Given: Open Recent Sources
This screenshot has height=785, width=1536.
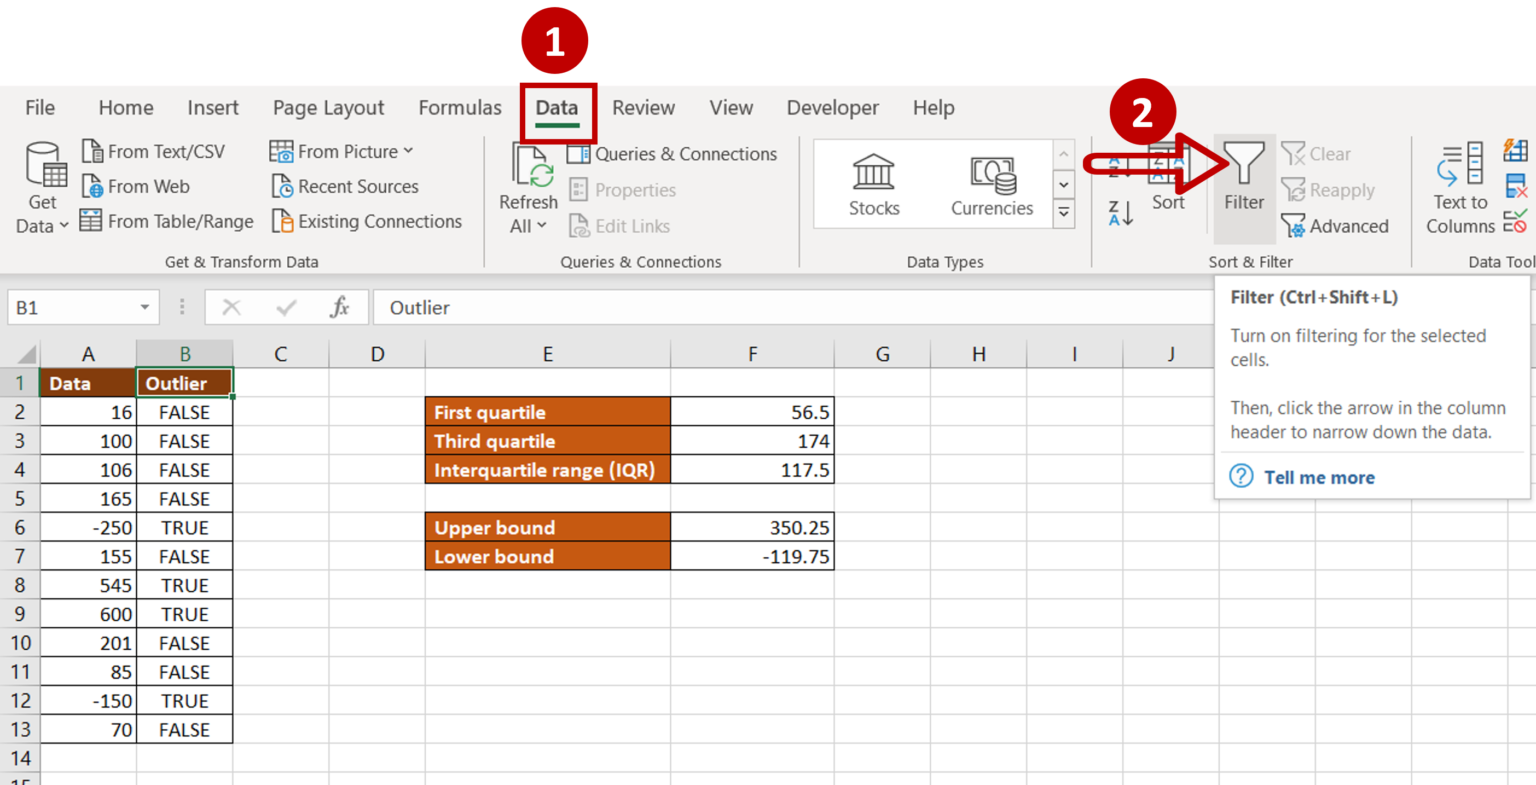Looking at the screenshot, I should (x=344, y=186).
